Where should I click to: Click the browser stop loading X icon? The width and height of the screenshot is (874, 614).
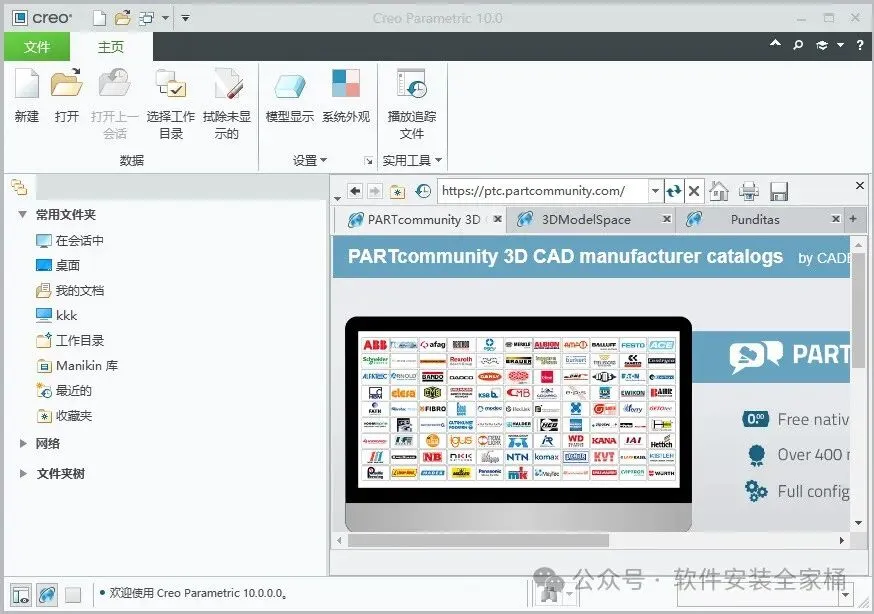(694, 191)
